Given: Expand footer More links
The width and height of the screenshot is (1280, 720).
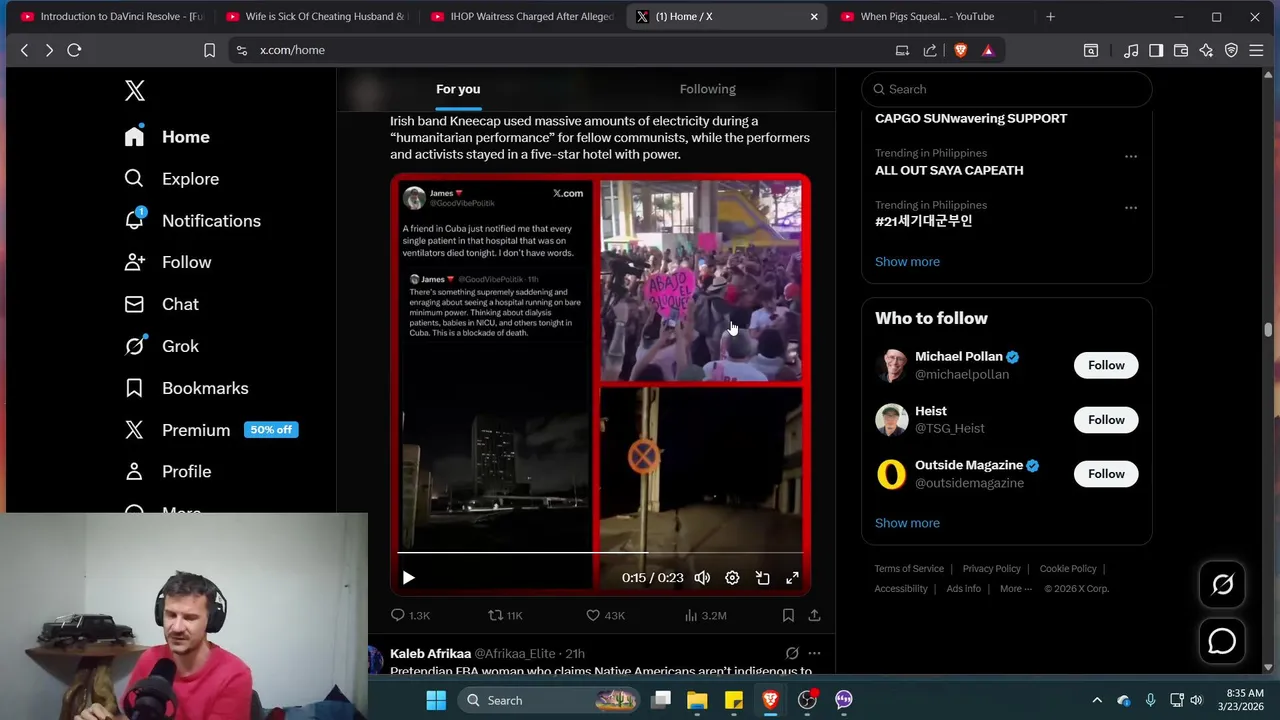Looking at the screenshot, I should pos(1016,589).
